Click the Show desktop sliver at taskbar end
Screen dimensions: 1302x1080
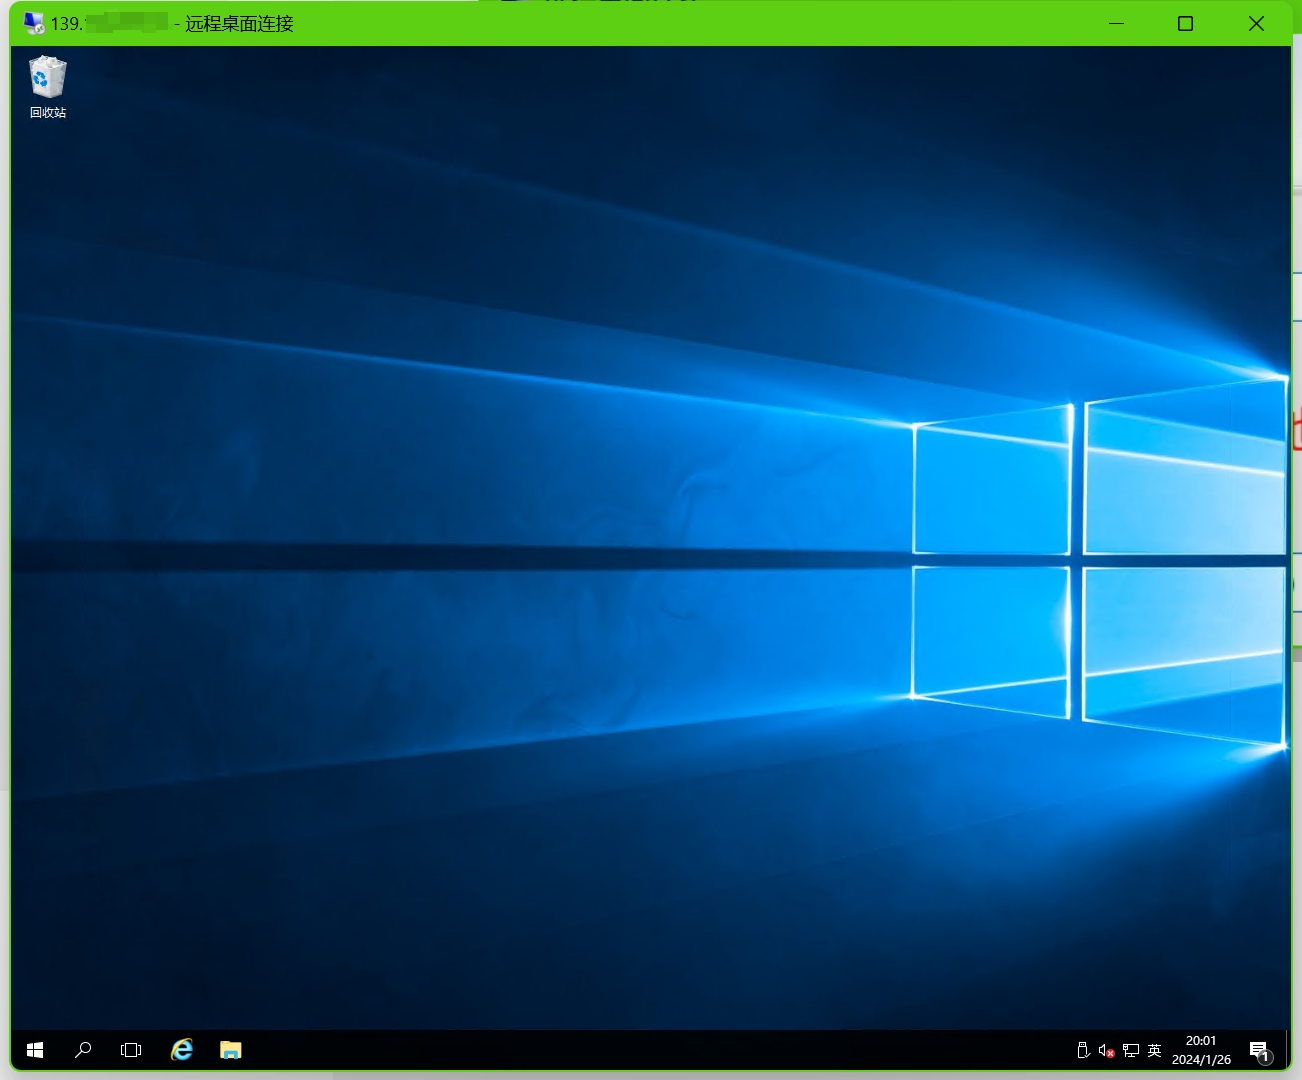click(x=1288, y=1050)
